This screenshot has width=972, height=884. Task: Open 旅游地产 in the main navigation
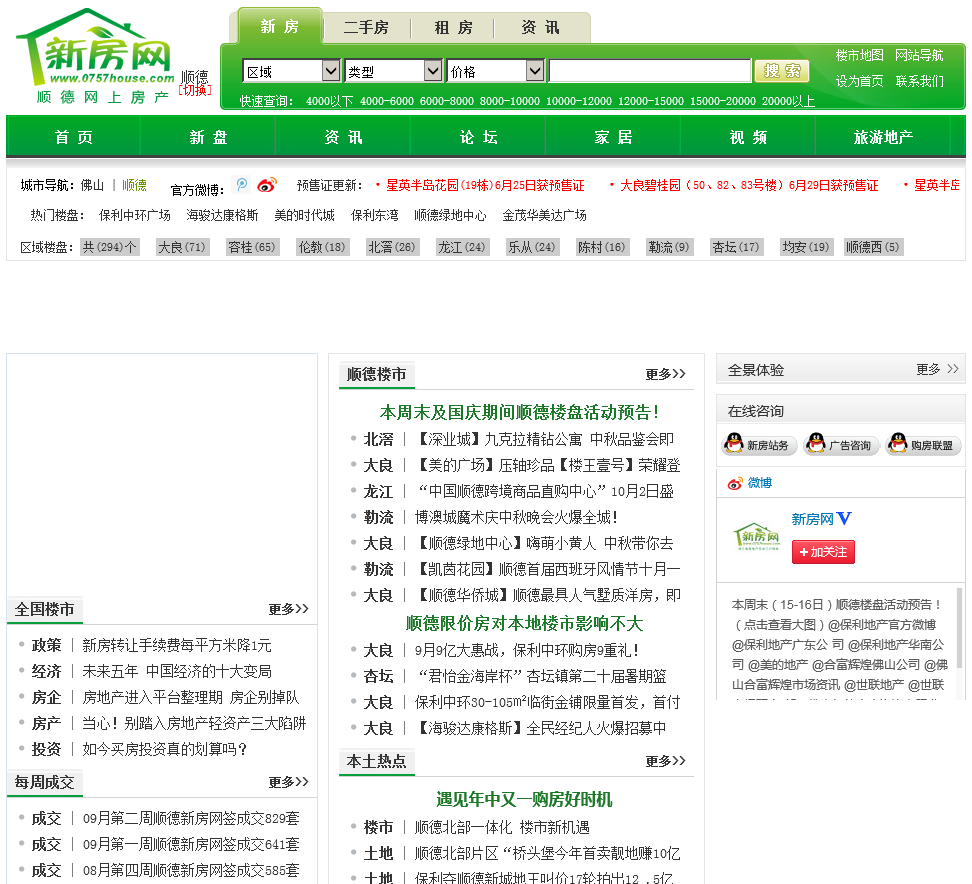click(x=883, y=137)
